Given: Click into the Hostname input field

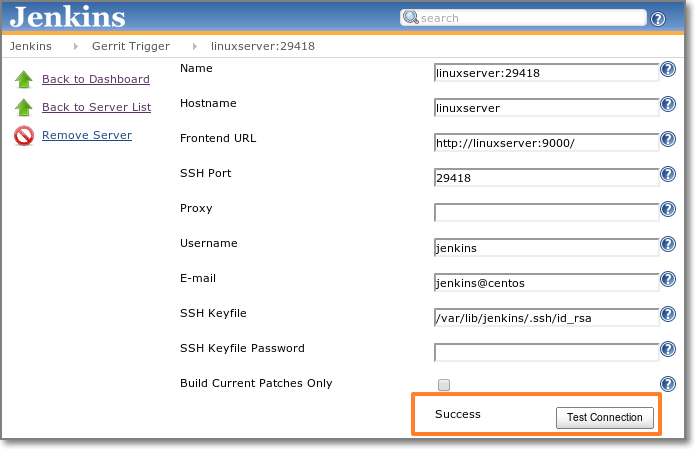Looking at the screenshot, I should click(547, 108).
